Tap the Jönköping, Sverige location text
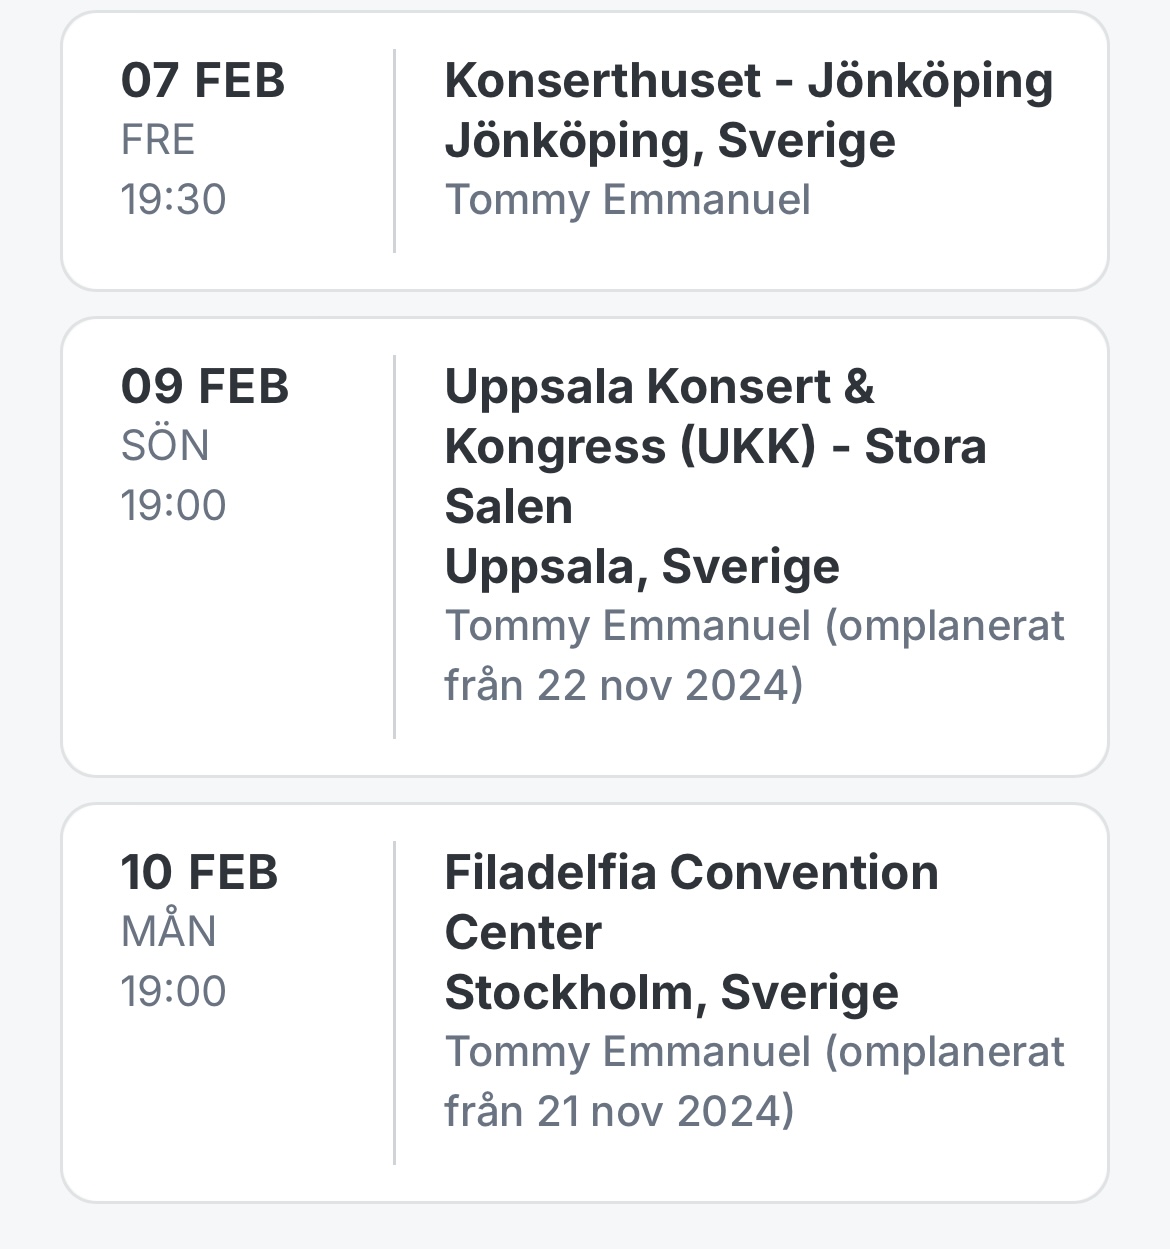This screenshot has height=1249, width=1170. coord(670,141)
